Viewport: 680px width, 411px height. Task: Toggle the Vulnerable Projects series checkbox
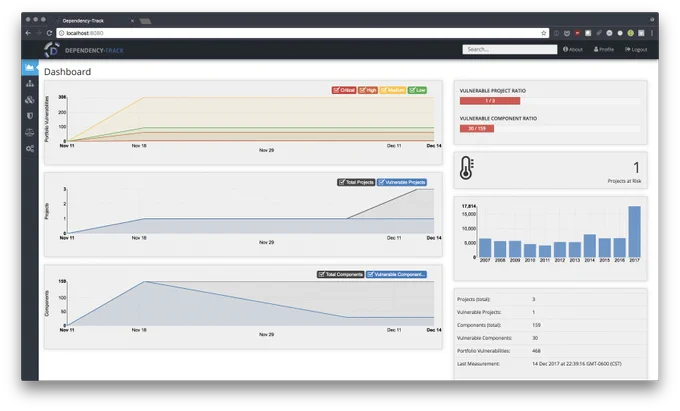(x=402, y=182)
